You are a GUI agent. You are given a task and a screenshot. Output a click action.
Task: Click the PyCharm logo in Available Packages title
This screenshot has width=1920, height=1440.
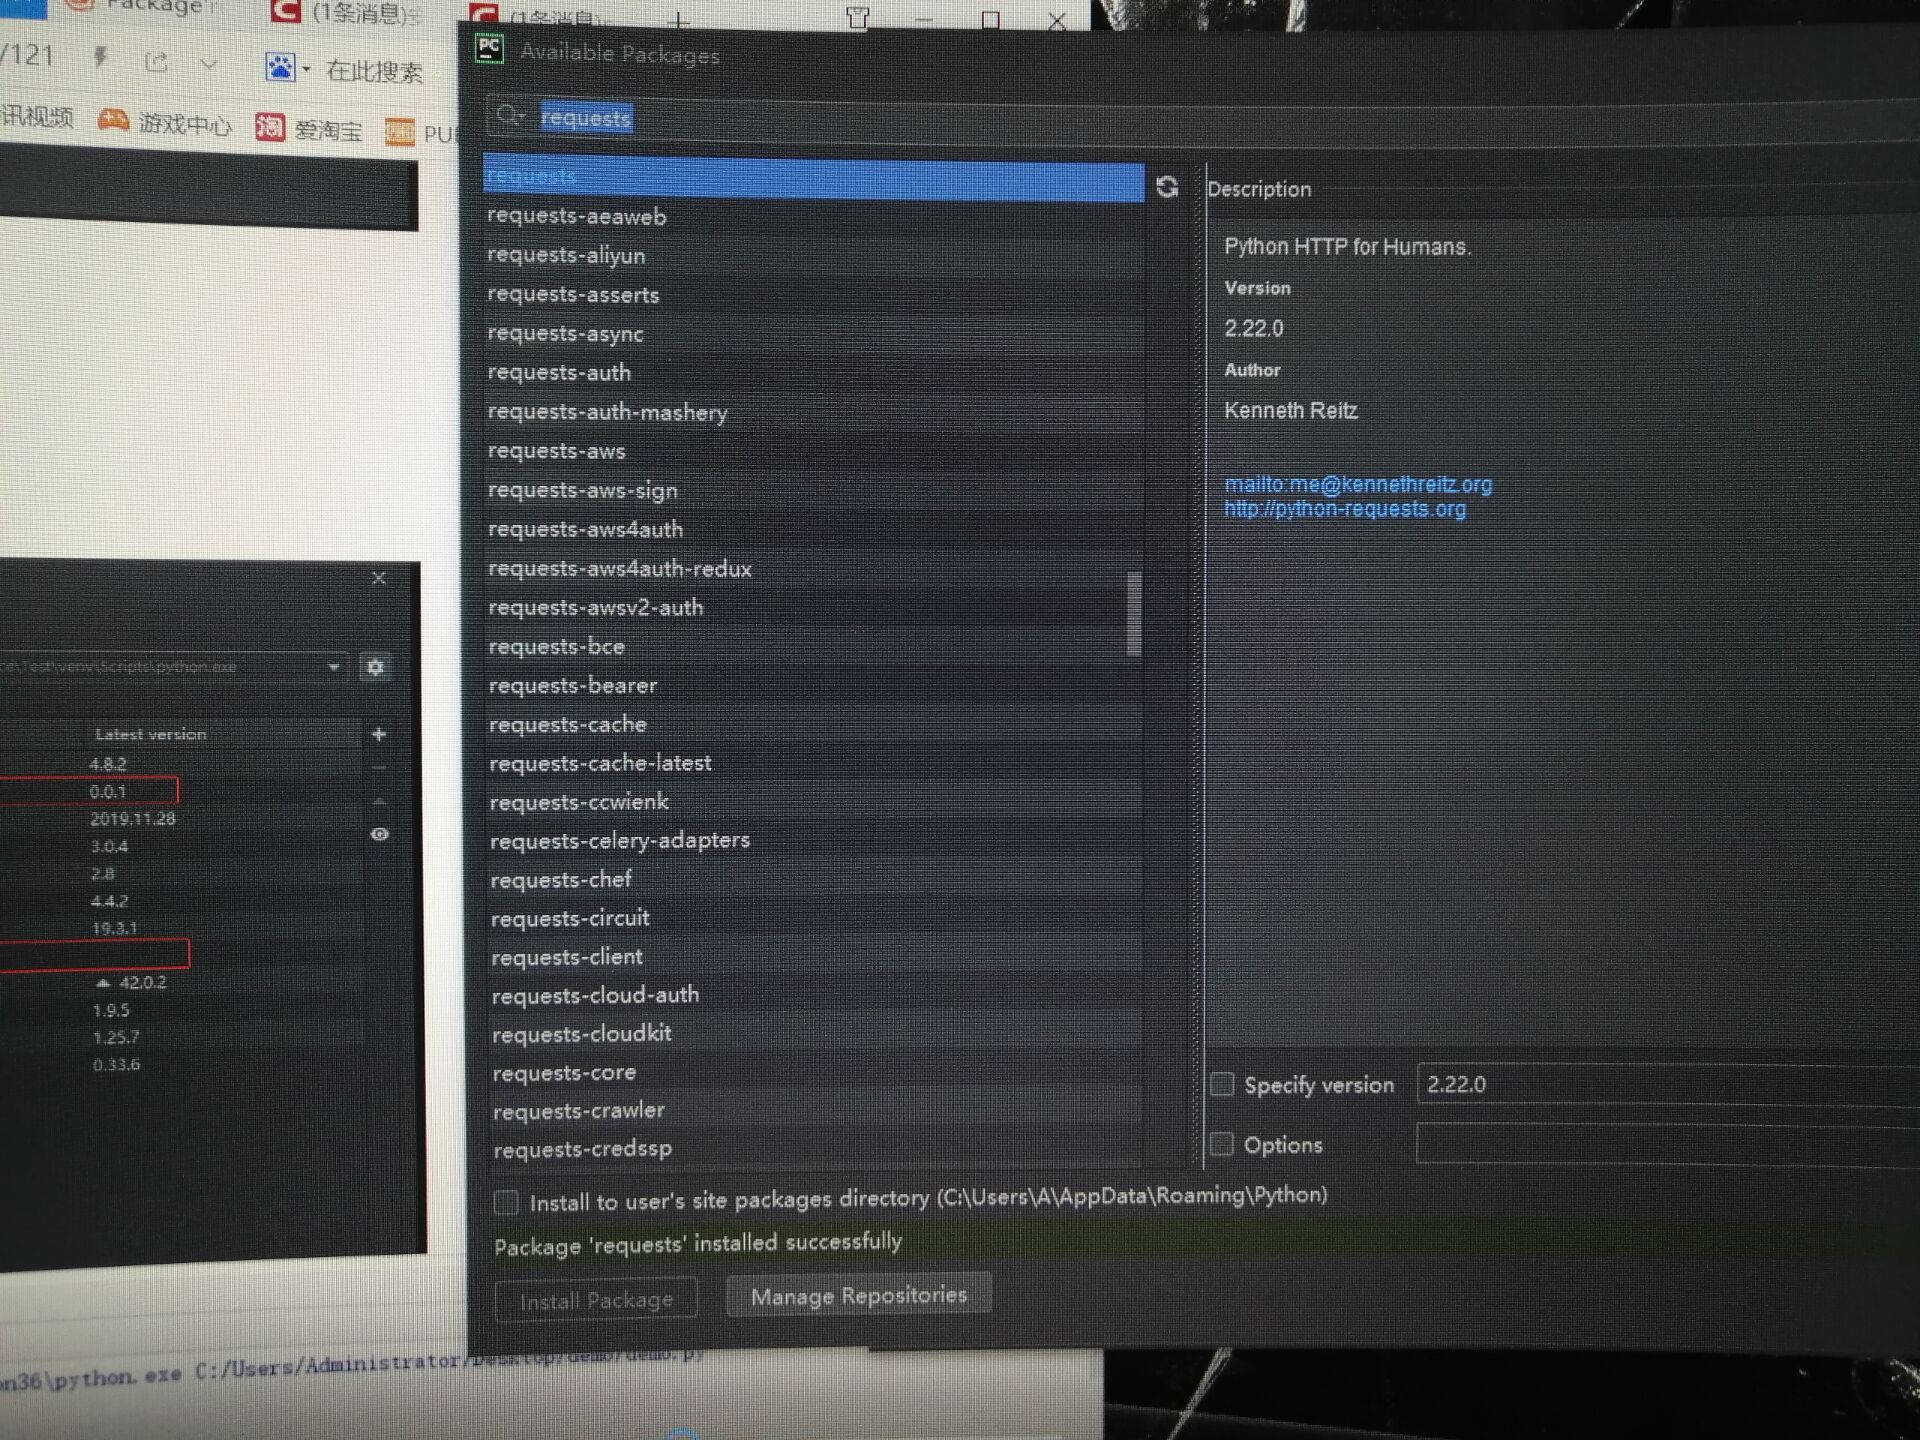[490, 48]
